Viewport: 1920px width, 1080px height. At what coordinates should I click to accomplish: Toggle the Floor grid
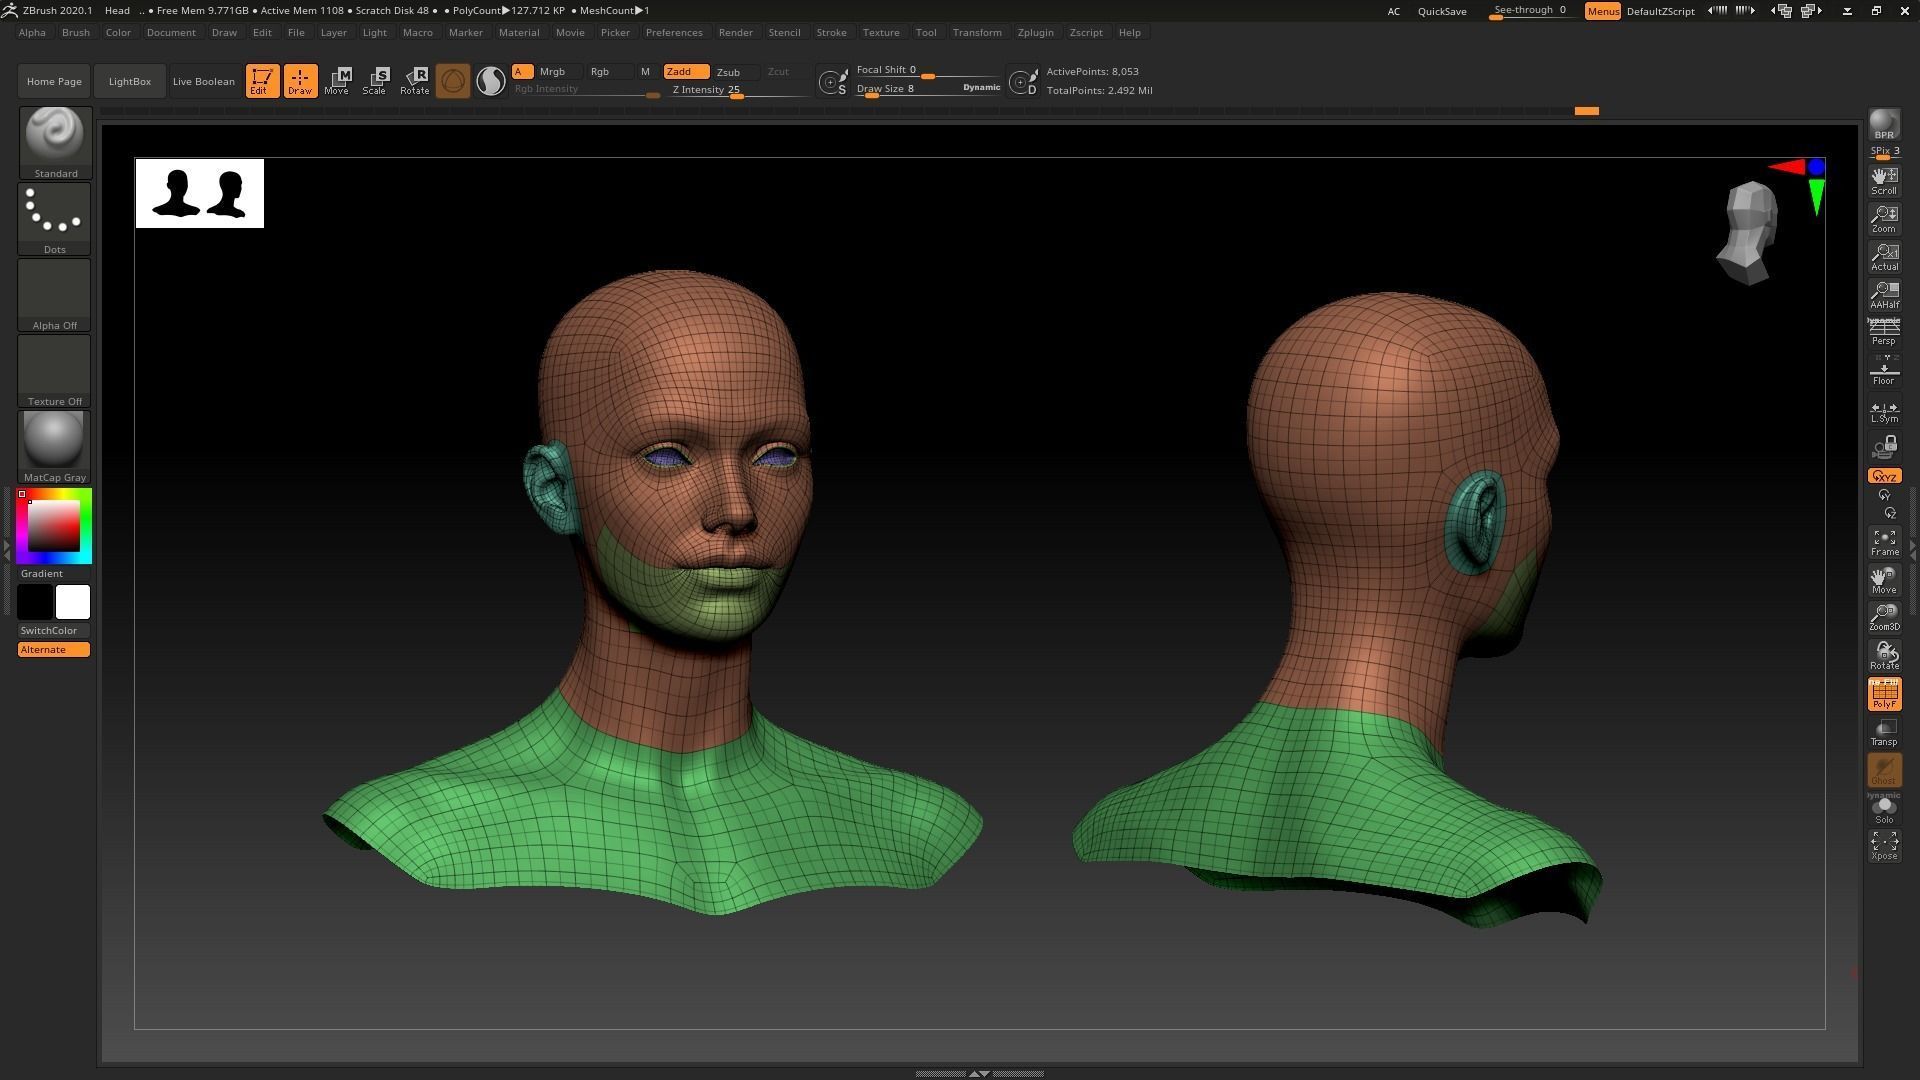point(1884,370)
